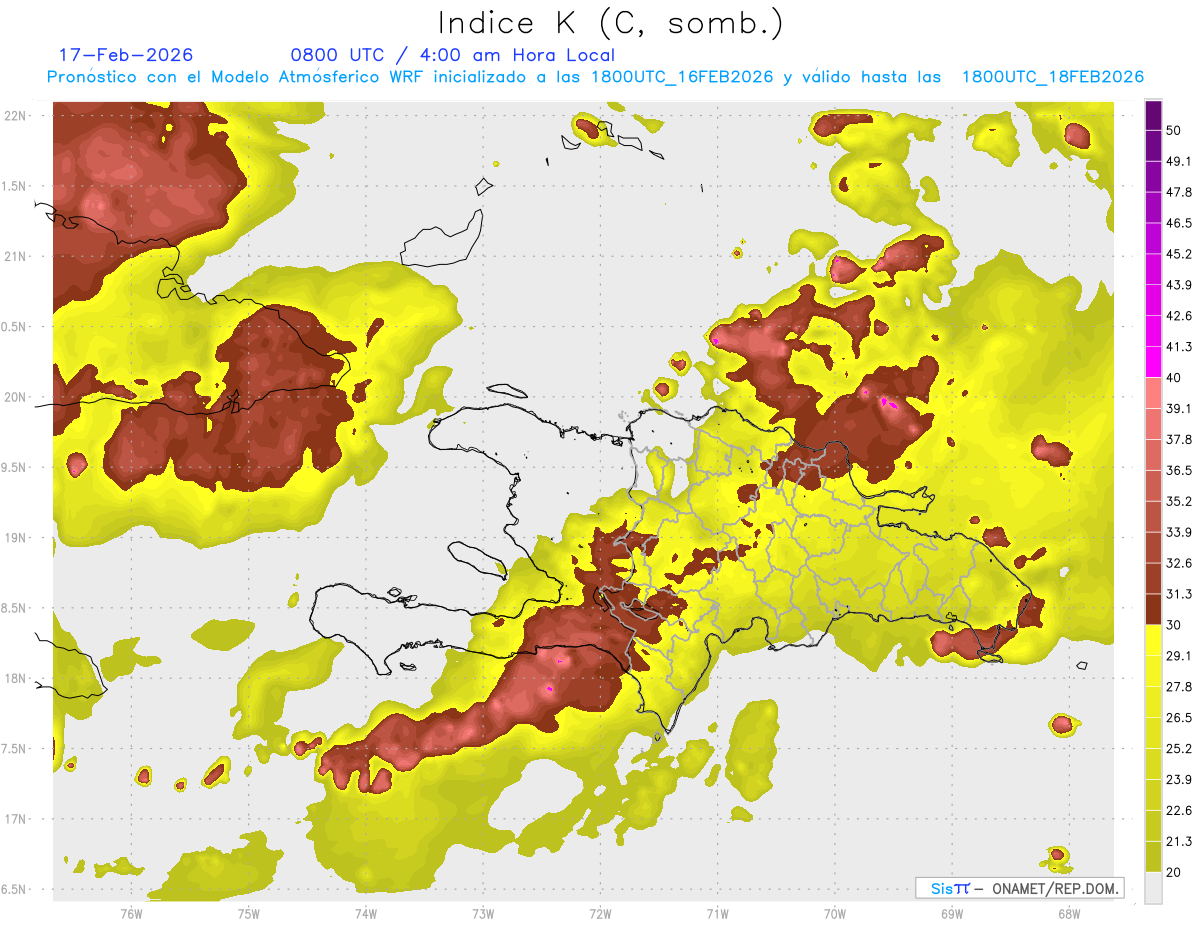Click the '35.2' color bar value

(x=1179, y=502)
